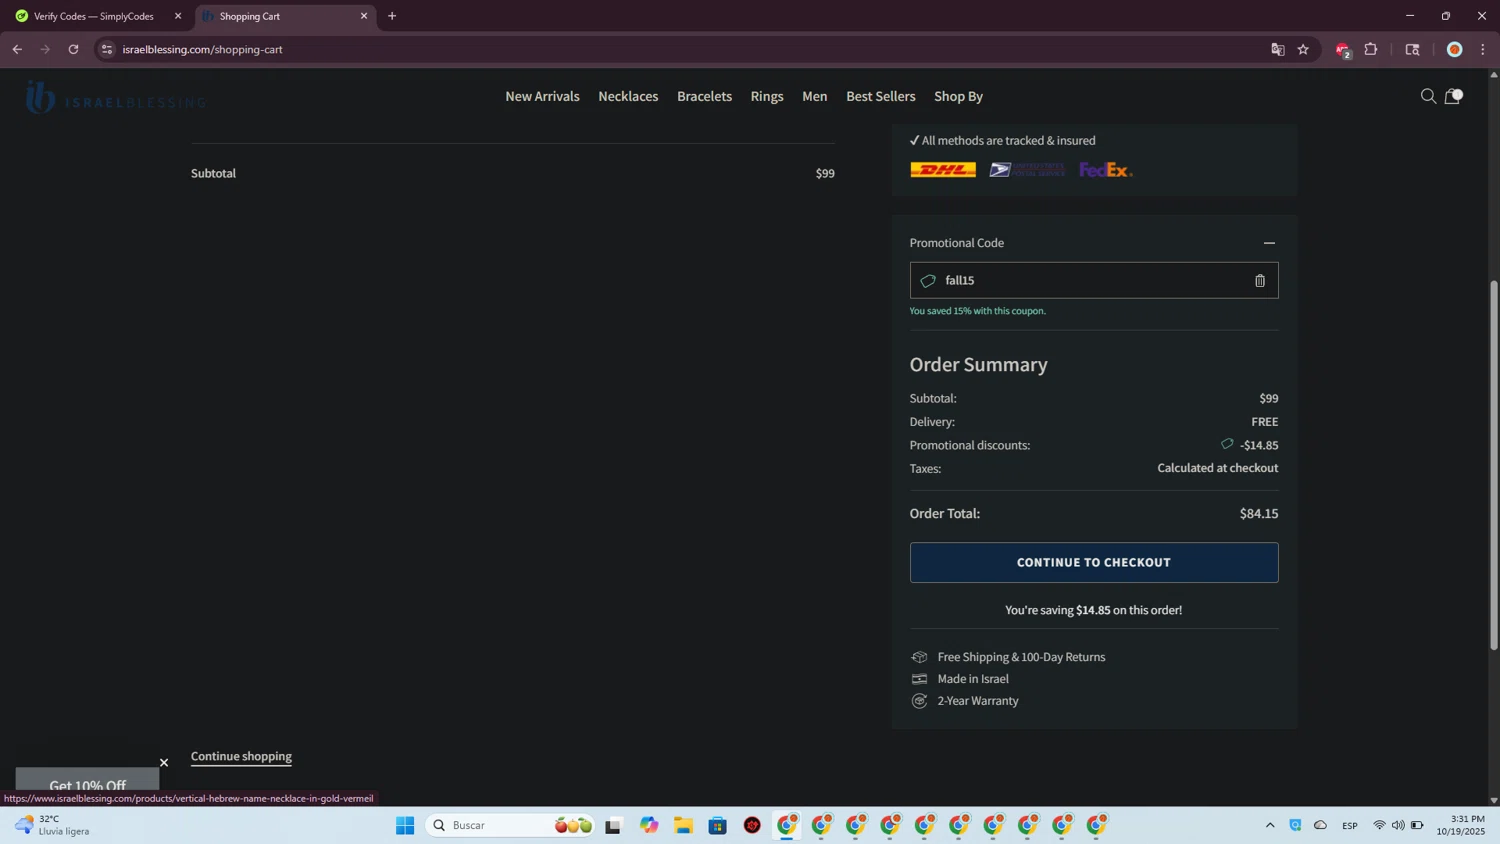
Task: Open the site search magnifier icon
Action: pyautogui.click(x=1428, y=96)
